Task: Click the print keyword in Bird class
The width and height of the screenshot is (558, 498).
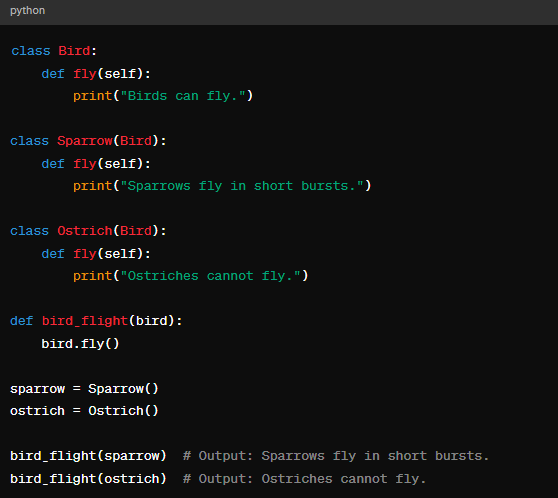Action: pos(93,96)
